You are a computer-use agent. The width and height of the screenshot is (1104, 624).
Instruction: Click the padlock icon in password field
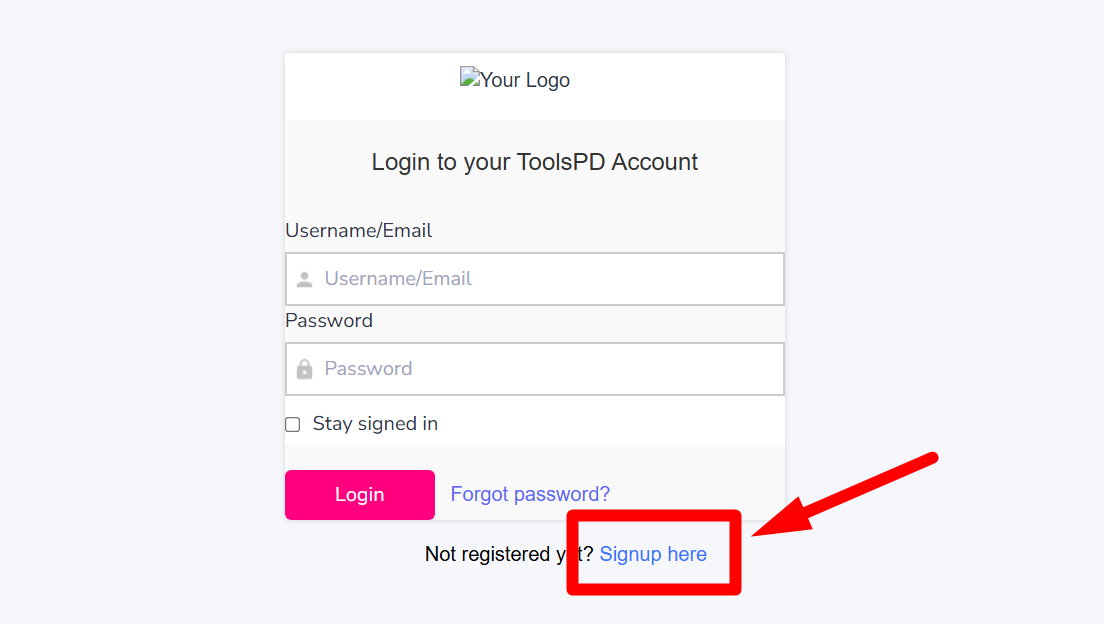click(x=305, y=369)
